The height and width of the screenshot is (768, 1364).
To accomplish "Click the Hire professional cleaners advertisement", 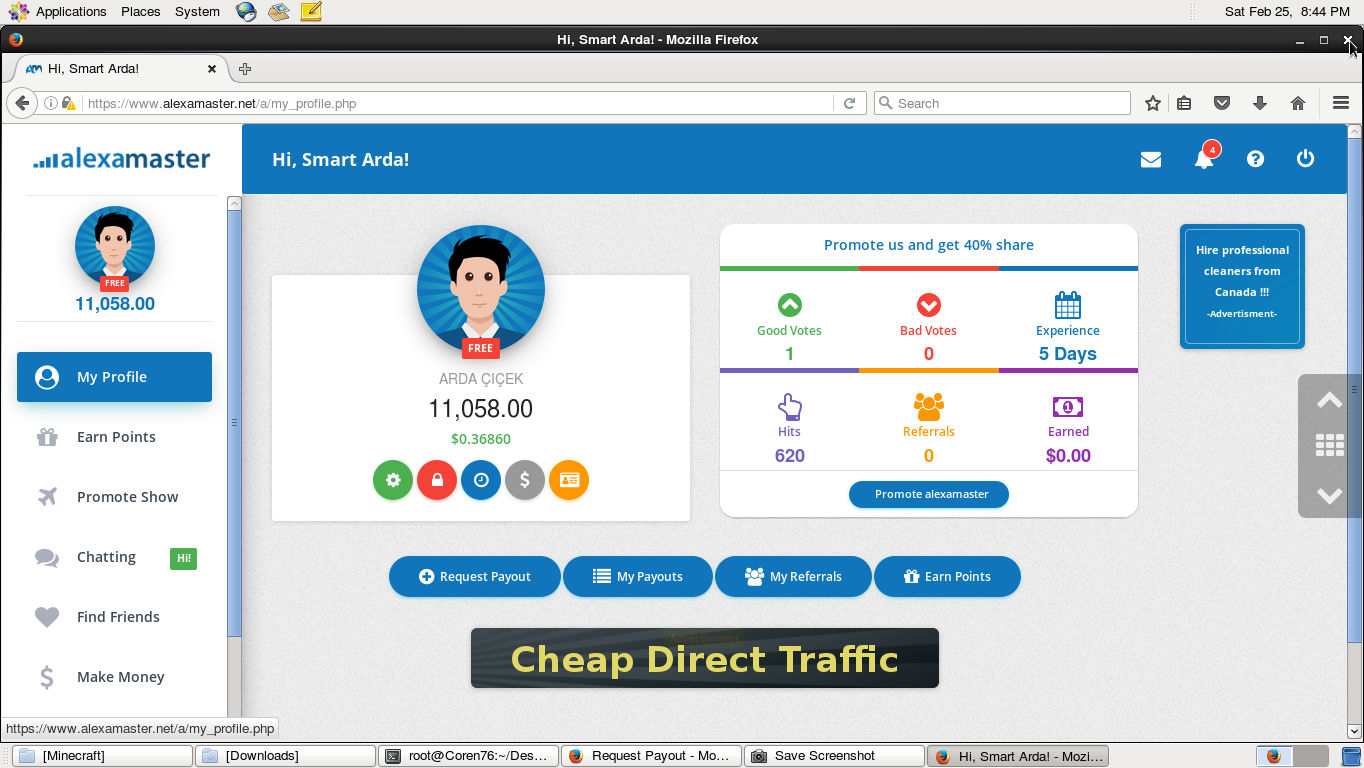I will pos(1242,285).
